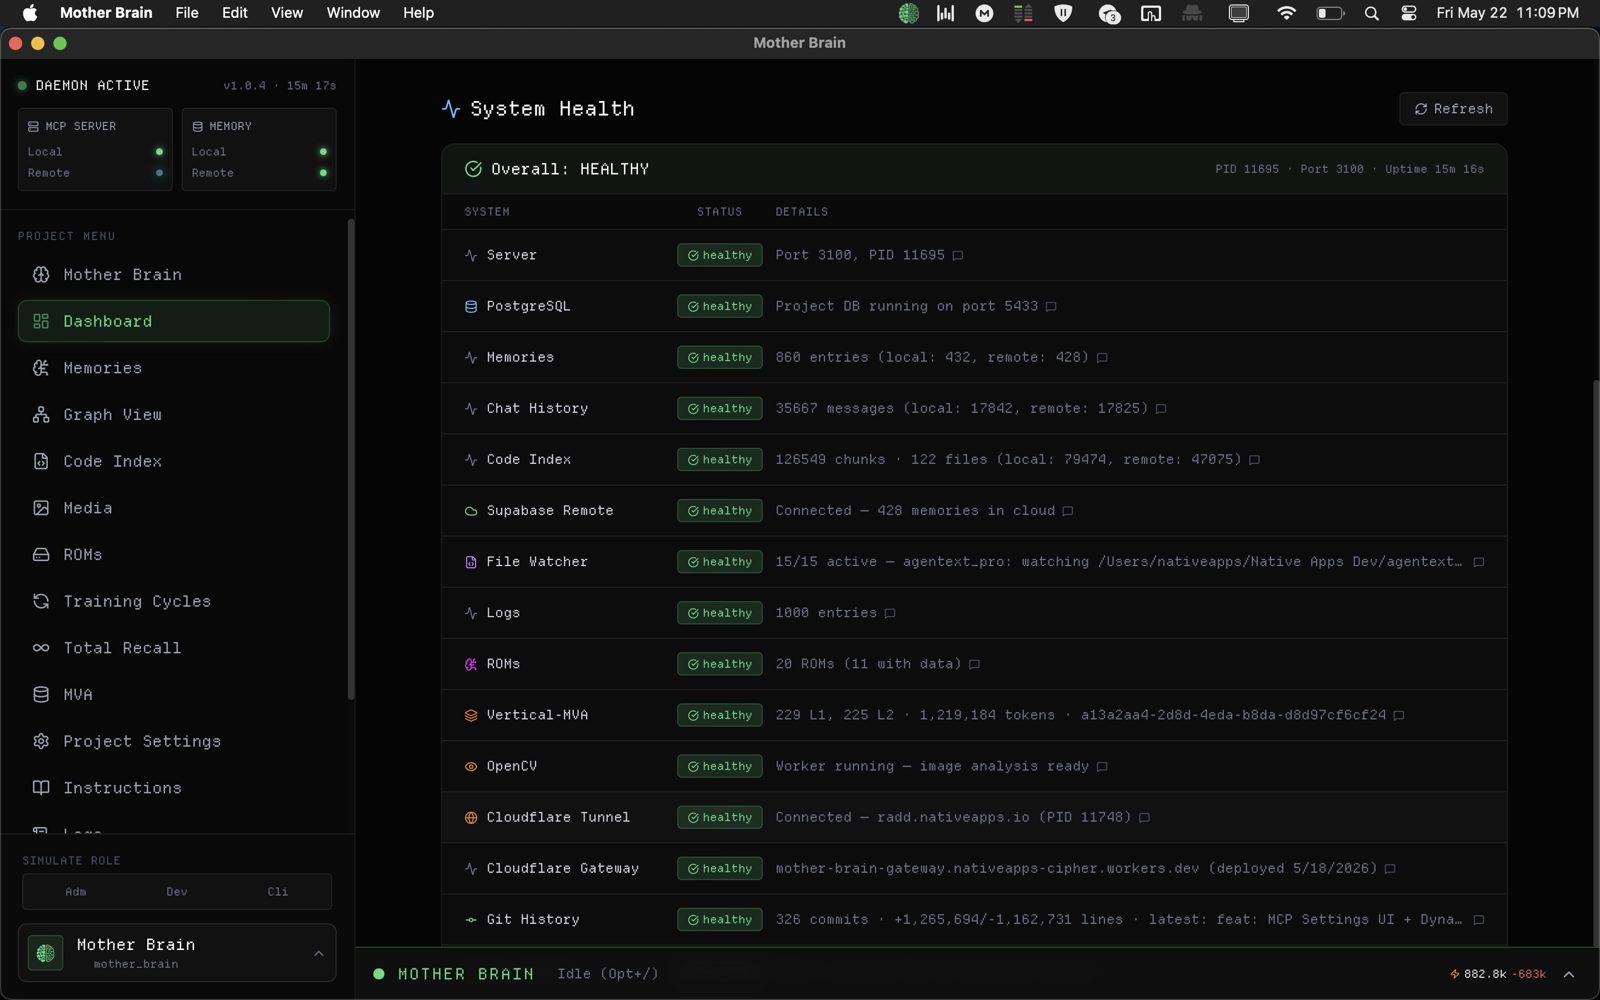Click the MCP Server status card

[95, 149]
